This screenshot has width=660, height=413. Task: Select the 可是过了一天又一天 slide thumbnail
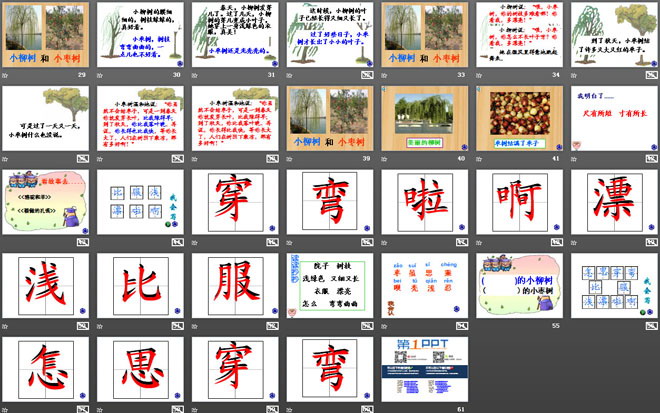tap(45, 118)
